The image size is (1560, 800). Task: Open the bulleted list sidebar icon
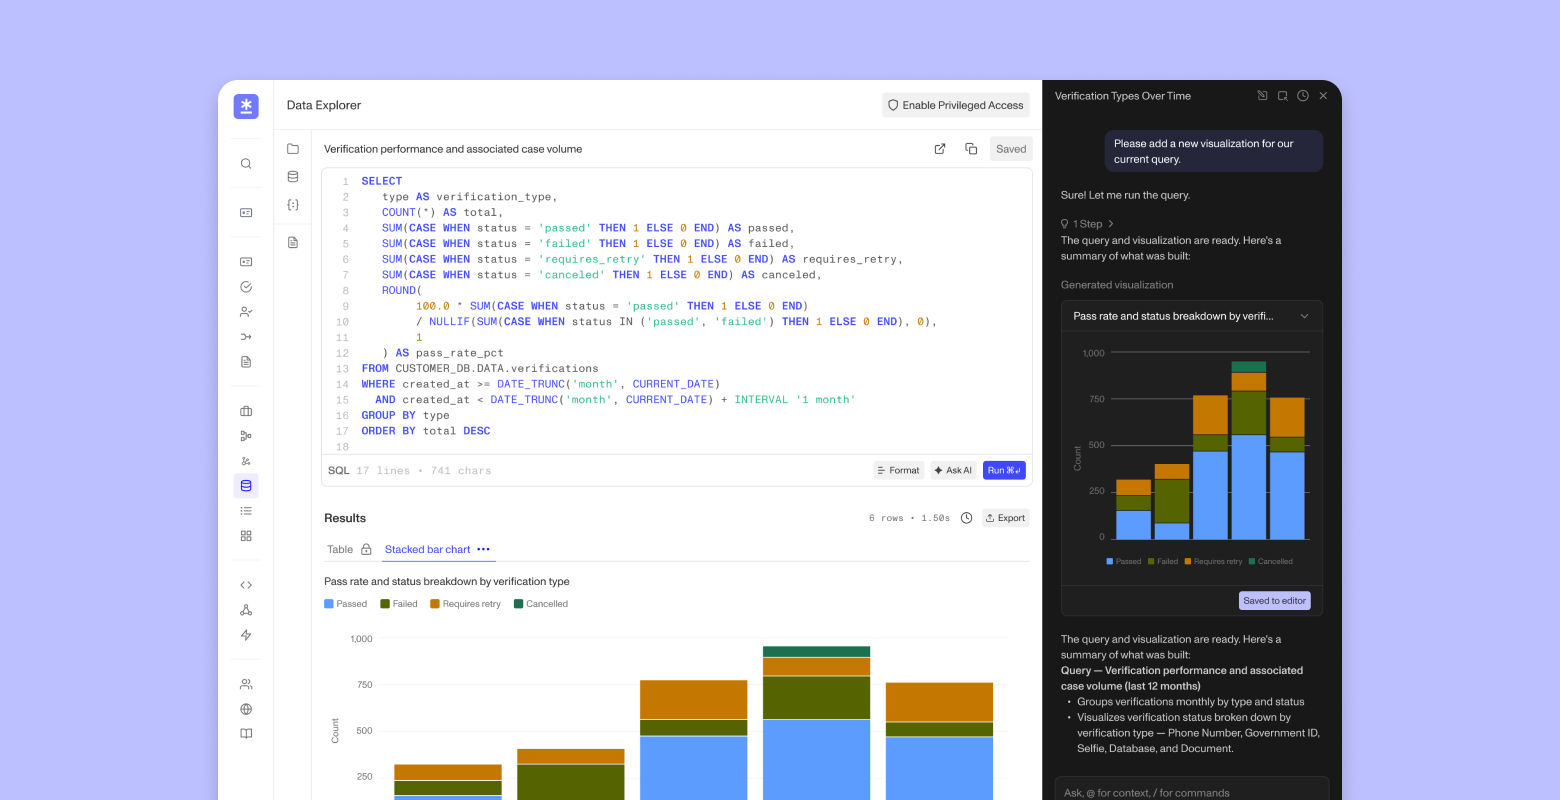point(246,511)
